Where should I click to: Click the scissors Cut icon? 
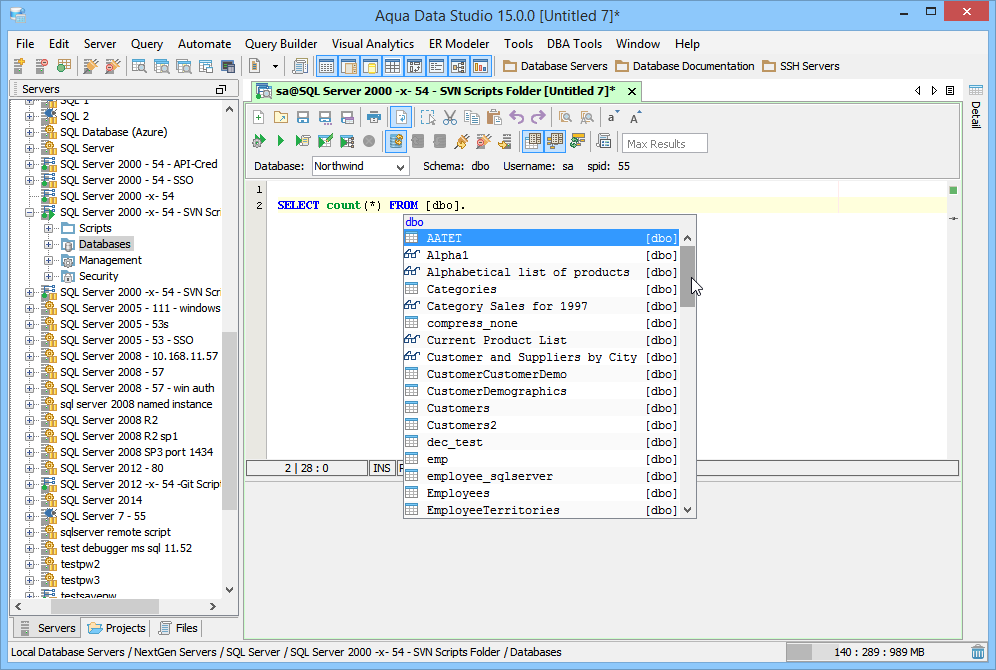450,117
